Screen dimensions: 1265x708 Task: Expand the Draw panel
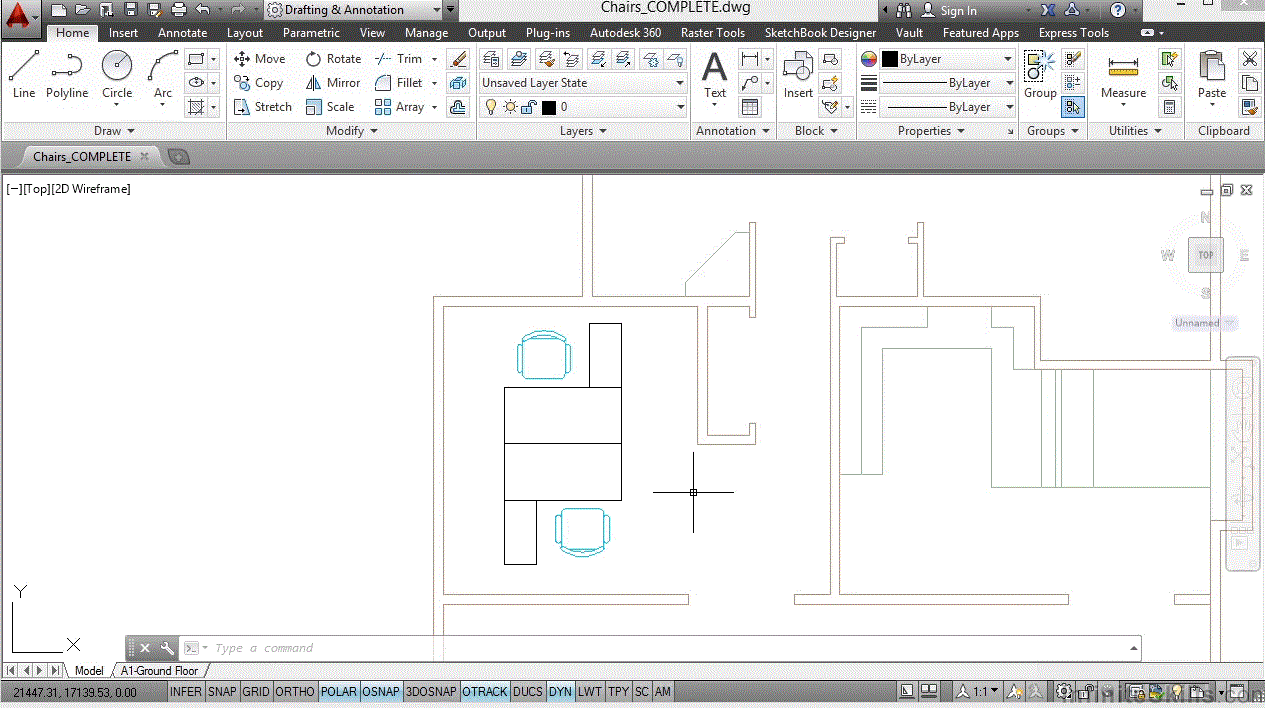pos(114,131)
